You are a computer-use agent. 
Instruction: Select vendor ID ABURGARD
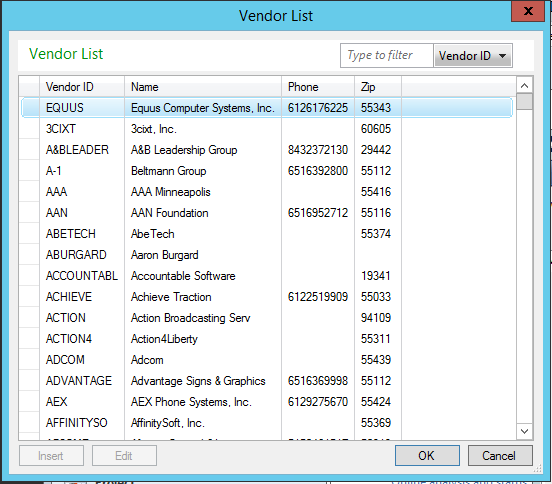point(76,255)
